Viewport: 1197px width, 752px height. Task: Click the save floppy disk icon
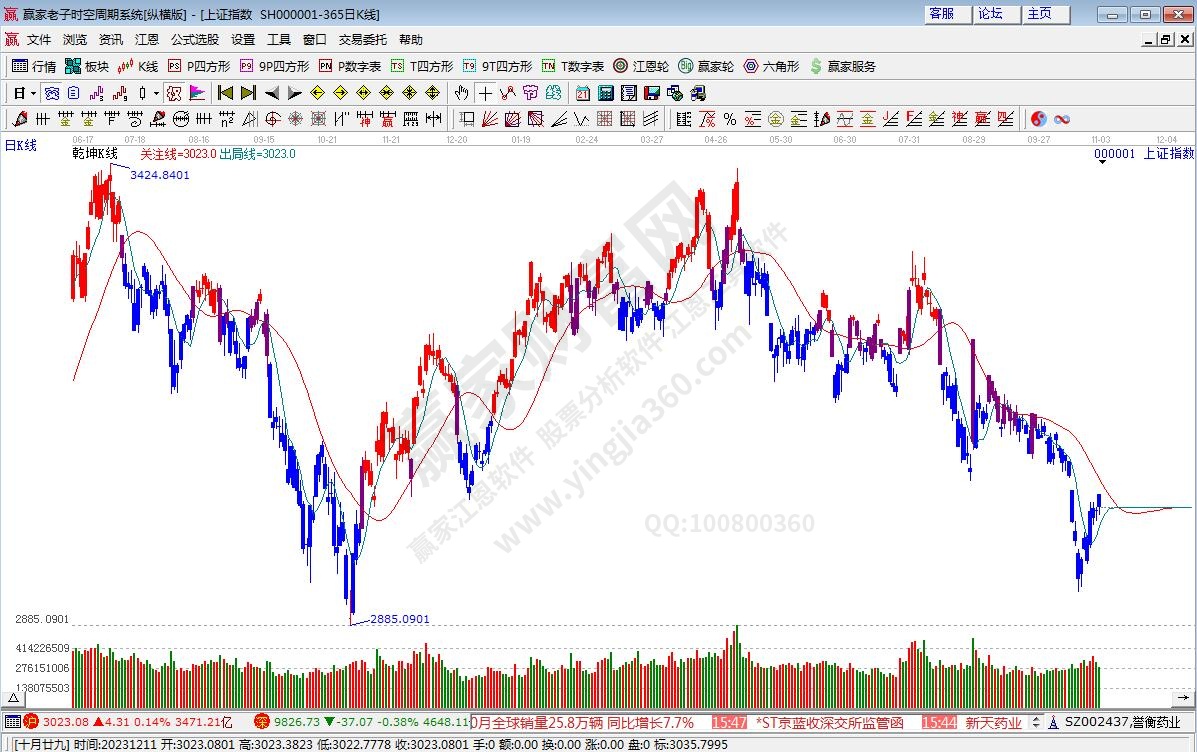(651, 93)
